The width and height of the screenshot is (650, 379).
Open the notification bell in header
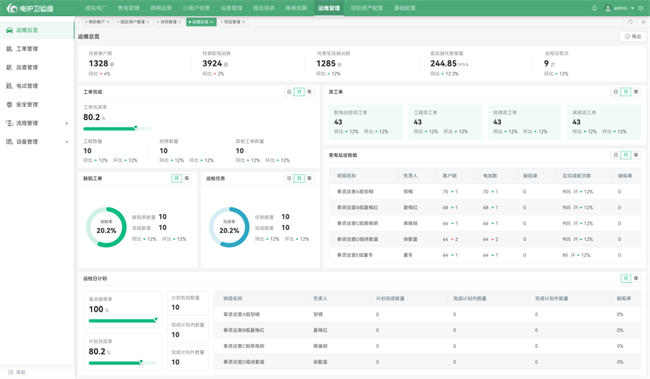click(594, 8)
